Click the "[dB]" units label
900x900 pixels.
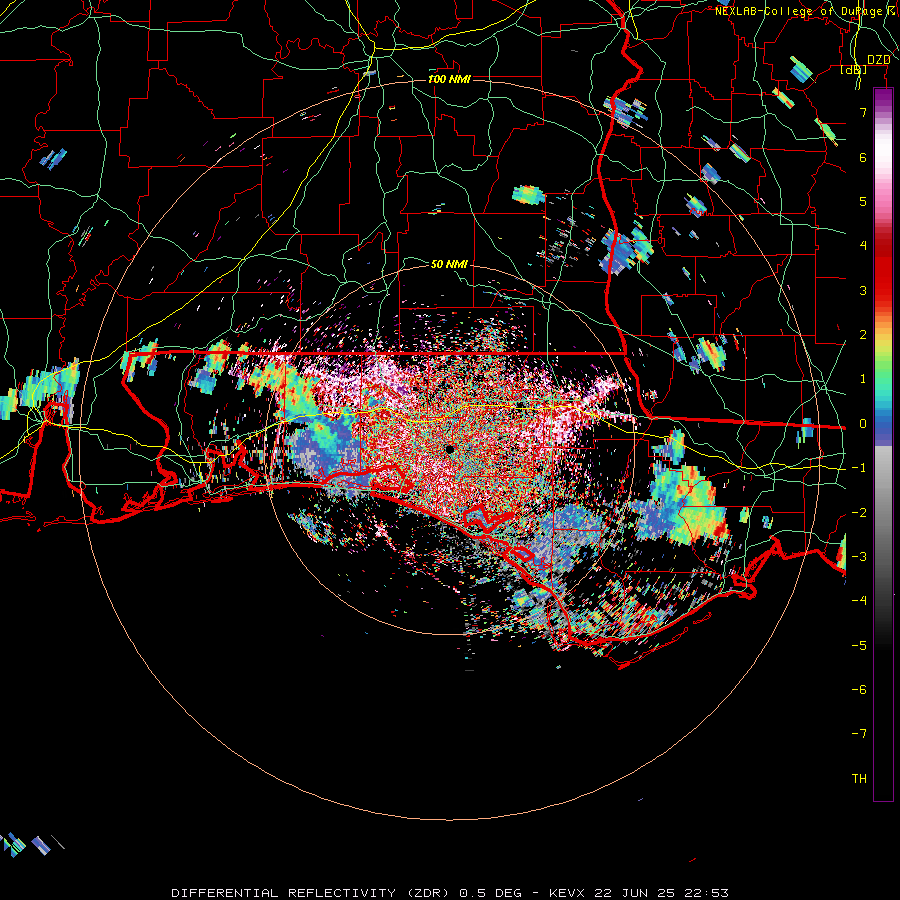tap(853, 69)
